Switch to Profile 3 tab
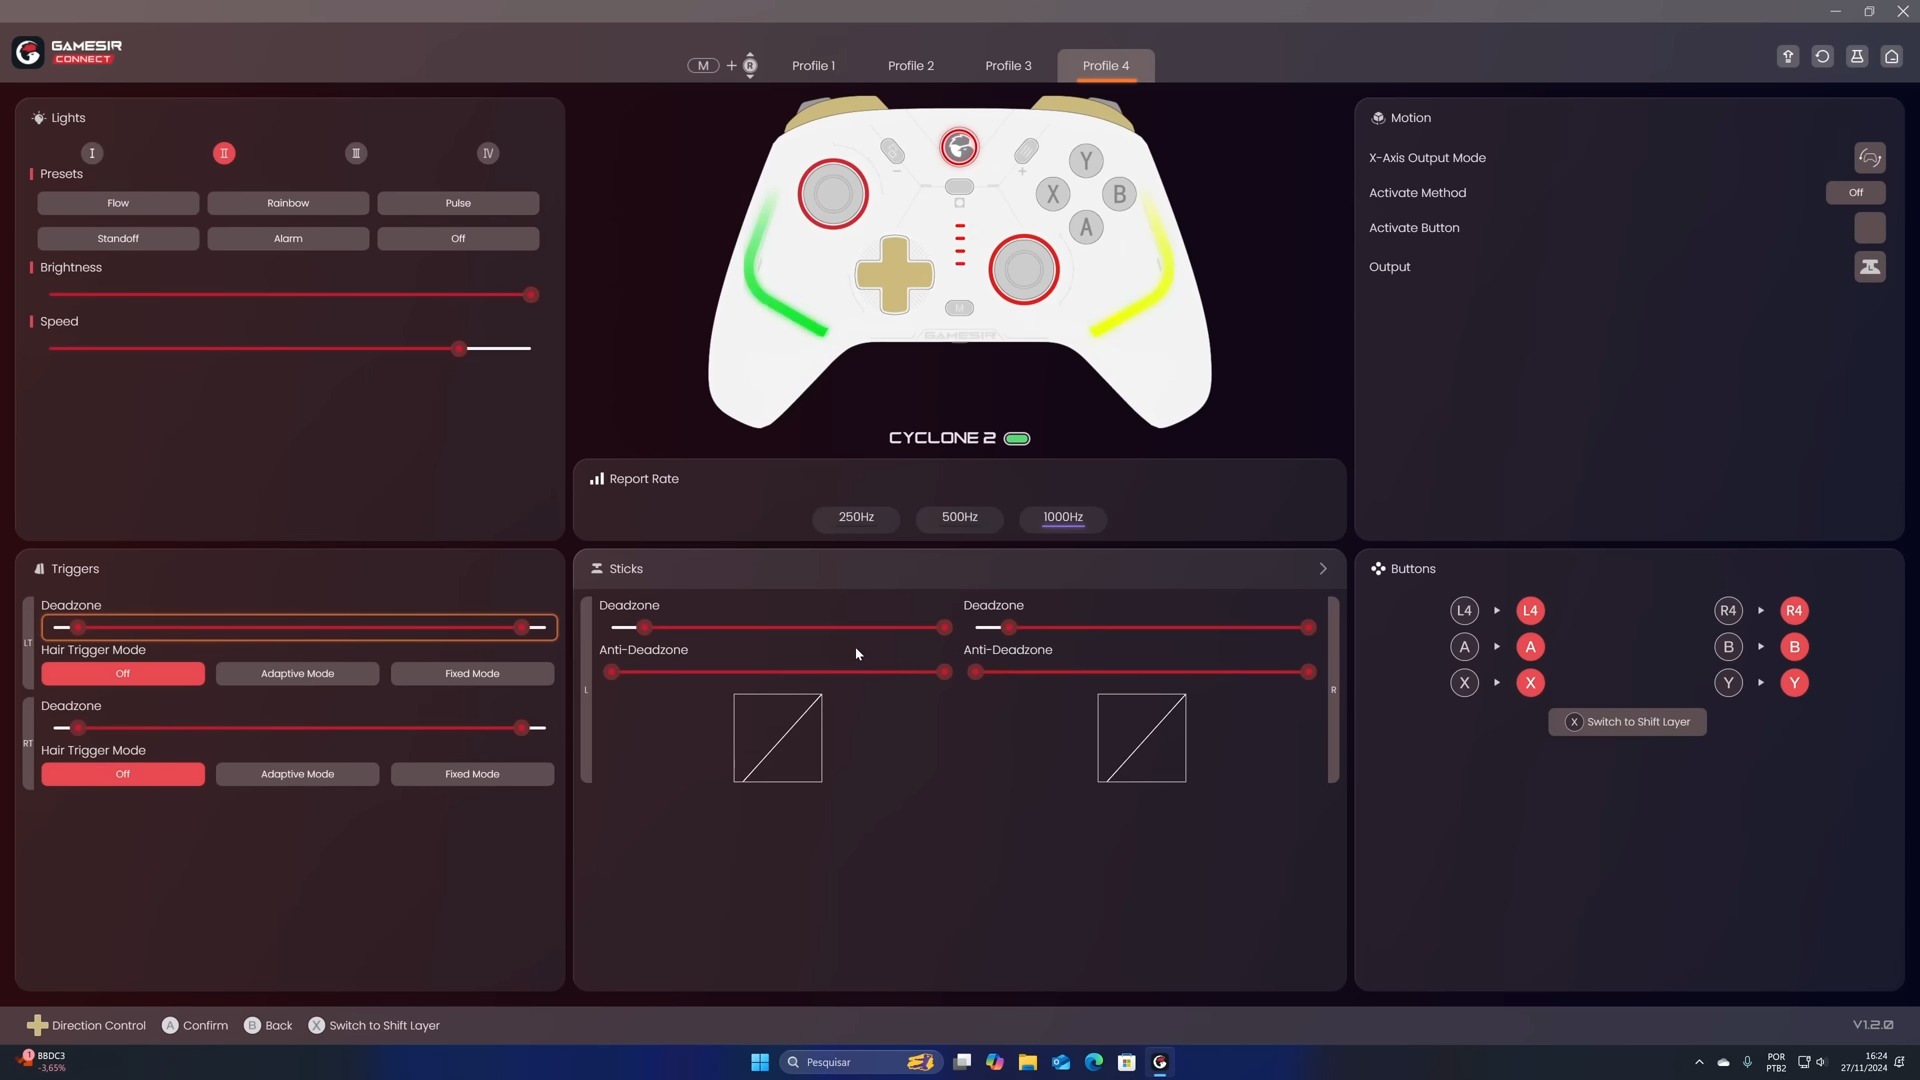The width and height of the screenshot is (1920, 1080). coord(1008,66)
